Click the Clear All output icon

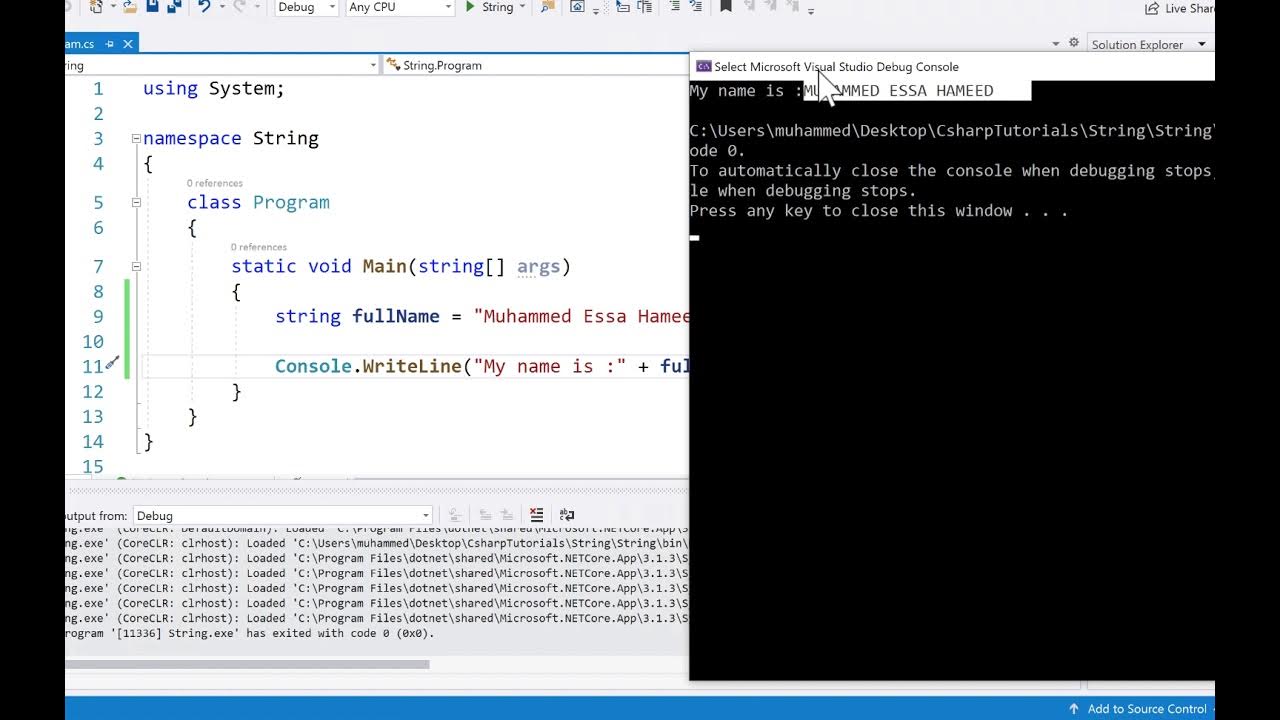click(537, 515)
